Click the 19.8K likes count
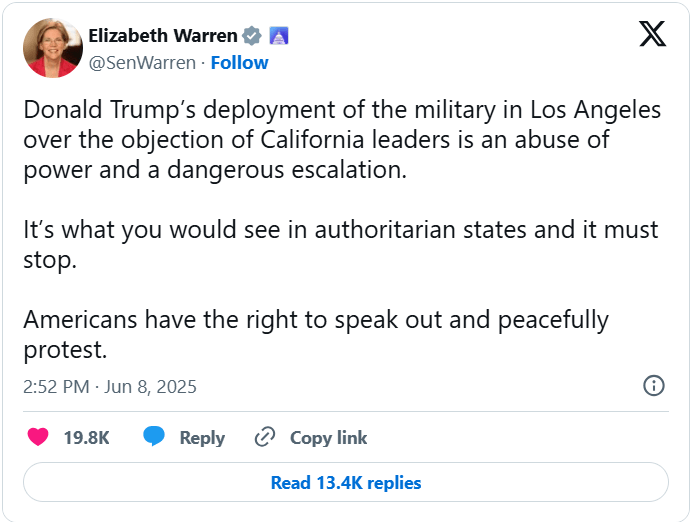The width and height of the screenshot is (691, 525). [x=86, y=437]
